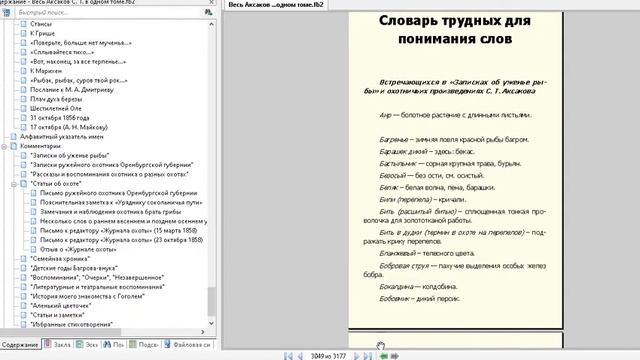
Task: Click the document icon beside «Отзыв о «Журнале охоты»»
Action: pyautogui.click(x=33, y=249)
